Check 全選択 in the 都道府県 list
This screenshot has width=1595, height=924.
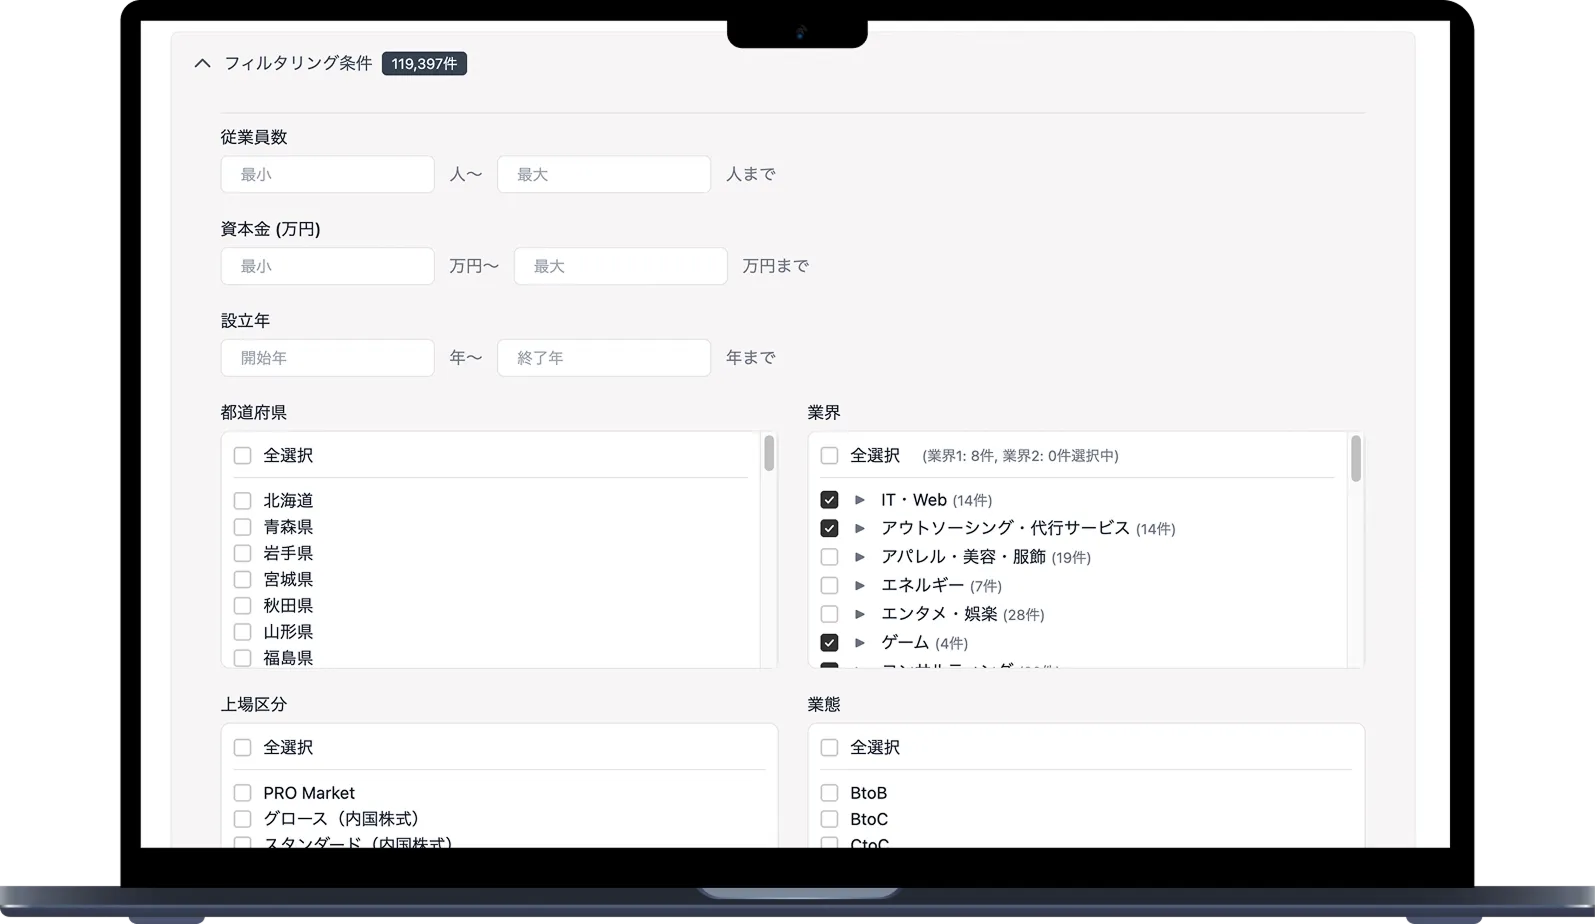[x=242, y=455]
